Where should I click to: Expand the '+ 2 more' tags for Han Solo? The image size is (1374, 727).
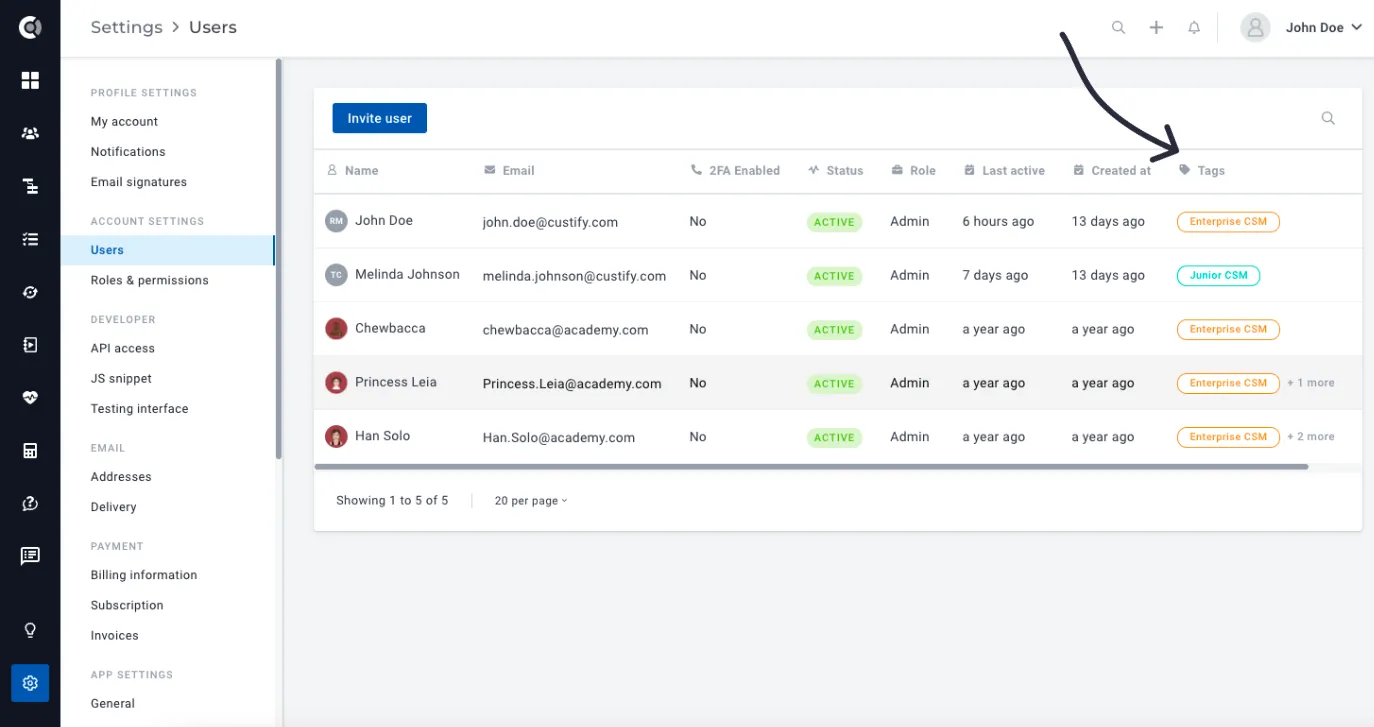pos(1310,437)
